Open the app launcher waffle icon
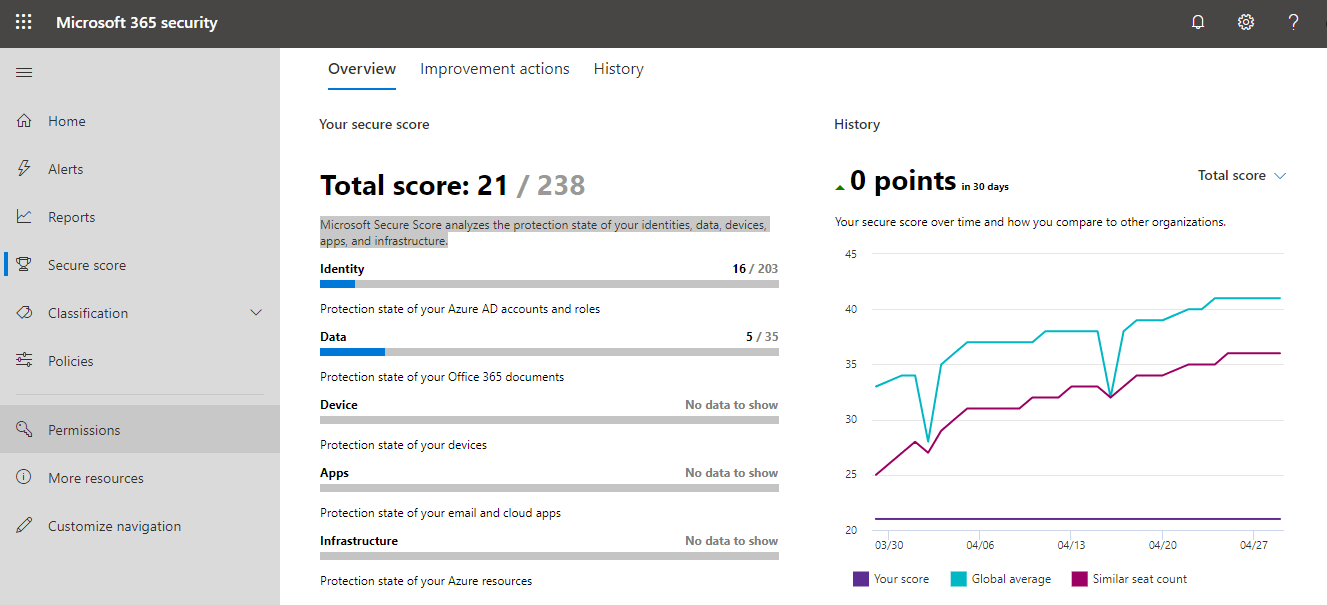 tap(24, 22)
